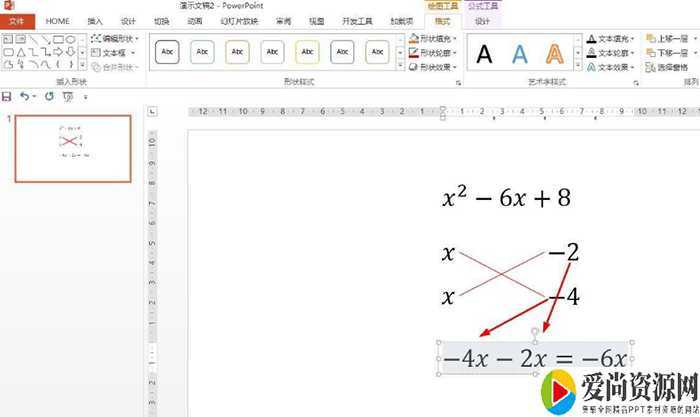Click the equation text box −4x − 2x = −6x
This screenshot has width=700, height=417.
click(535, 358)
